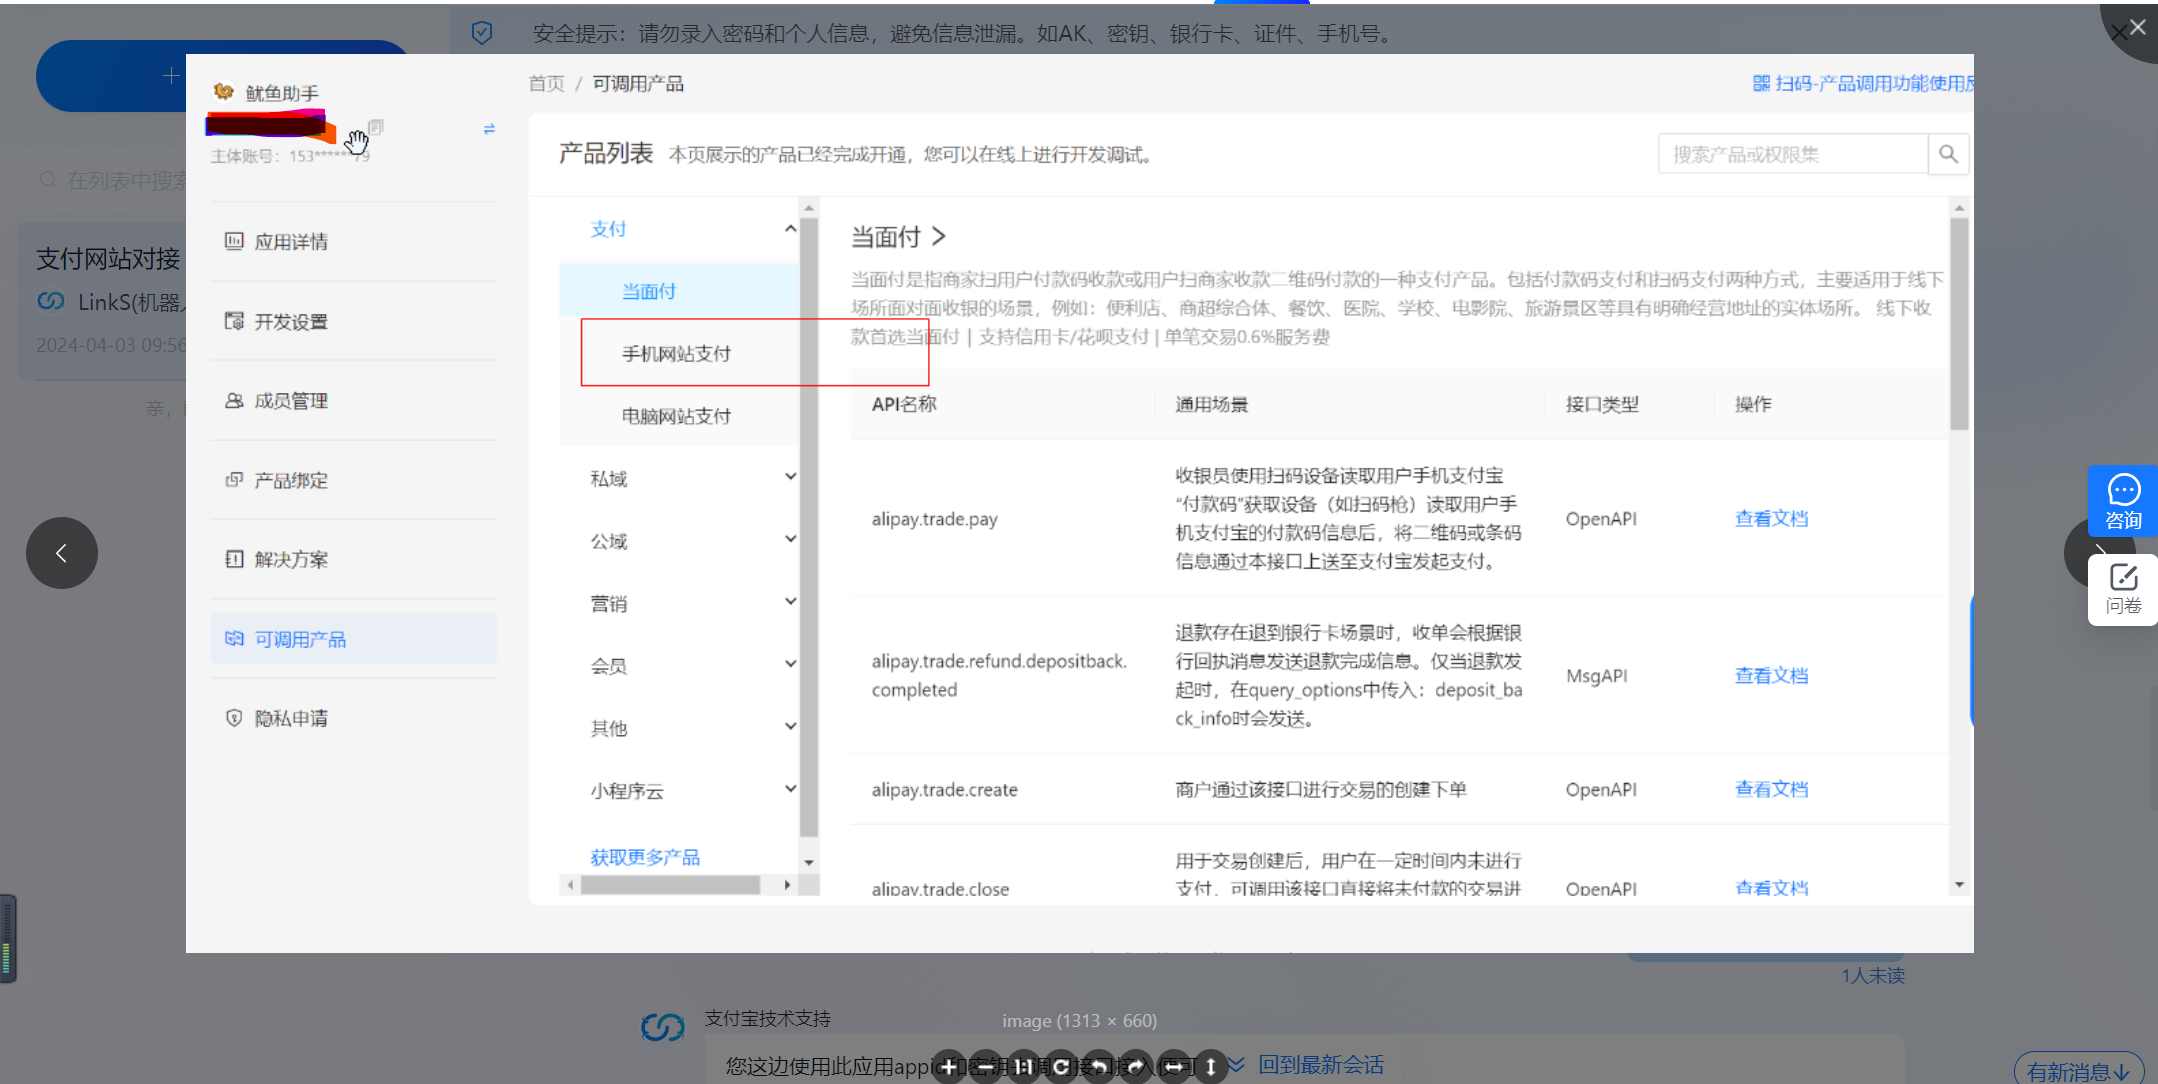The width and height of the screenshot is (2158, 1084).
Task: Reset image to 1:1 scale
Action: (1023, 1067)
